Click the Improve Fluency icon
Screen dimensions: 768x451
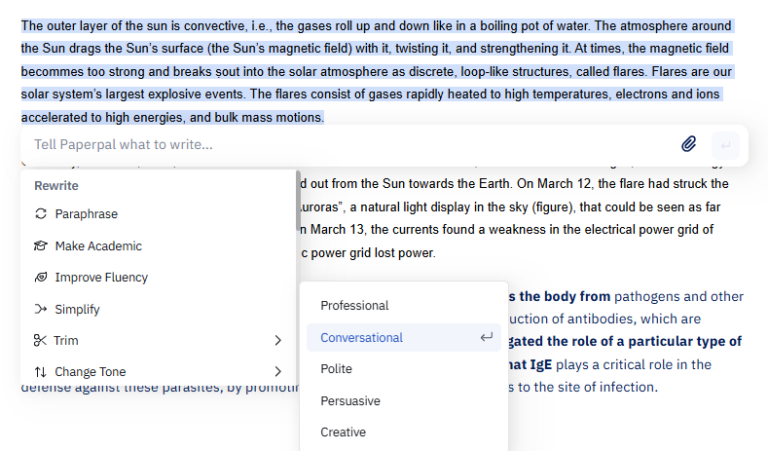[x=41, y=277]
